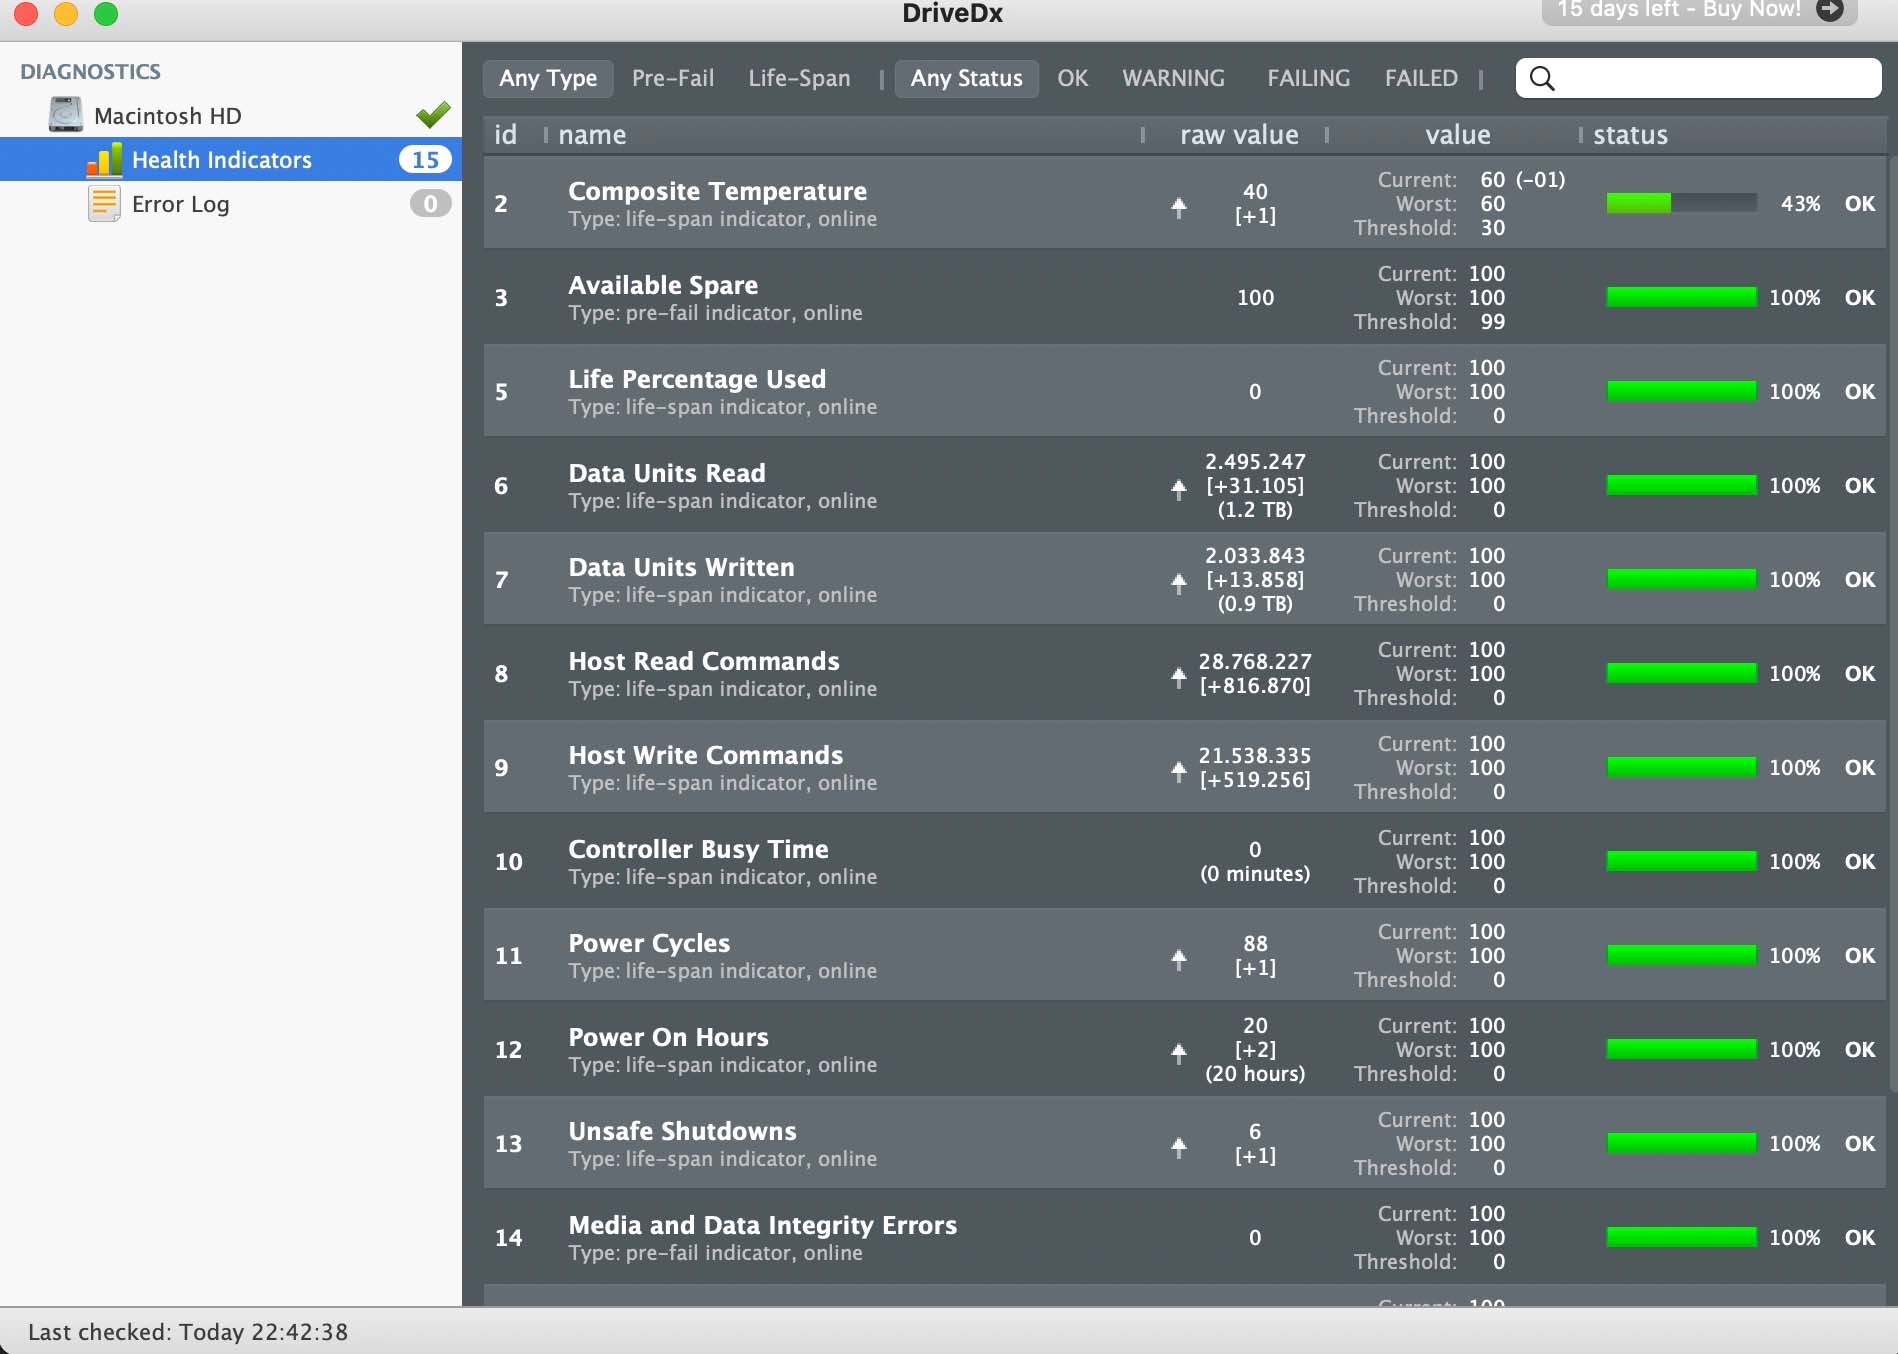Click the OK status of Unsafe Shutdowns
Viewport: 1898px width, 1354px height.
click(x=1860, y=1144)
